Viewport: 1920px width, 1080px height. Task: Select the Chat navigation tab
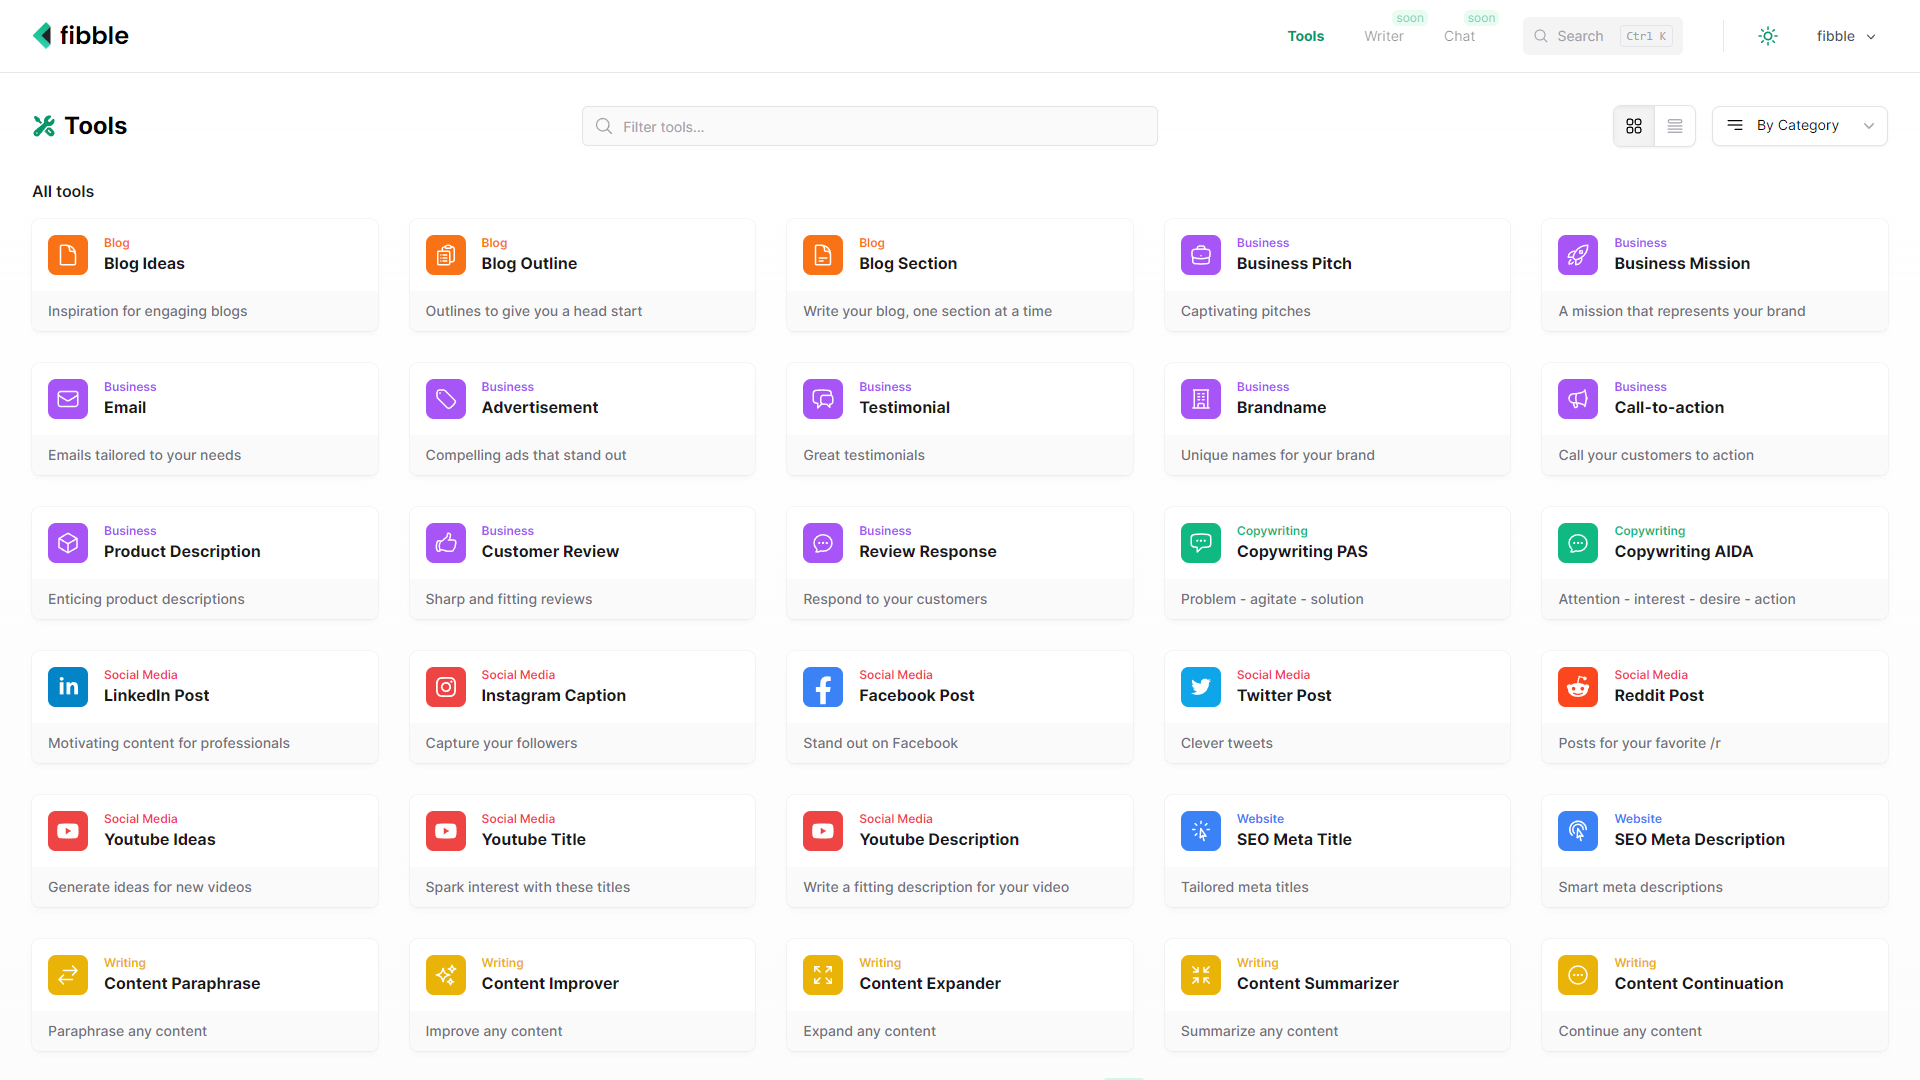1459,36
